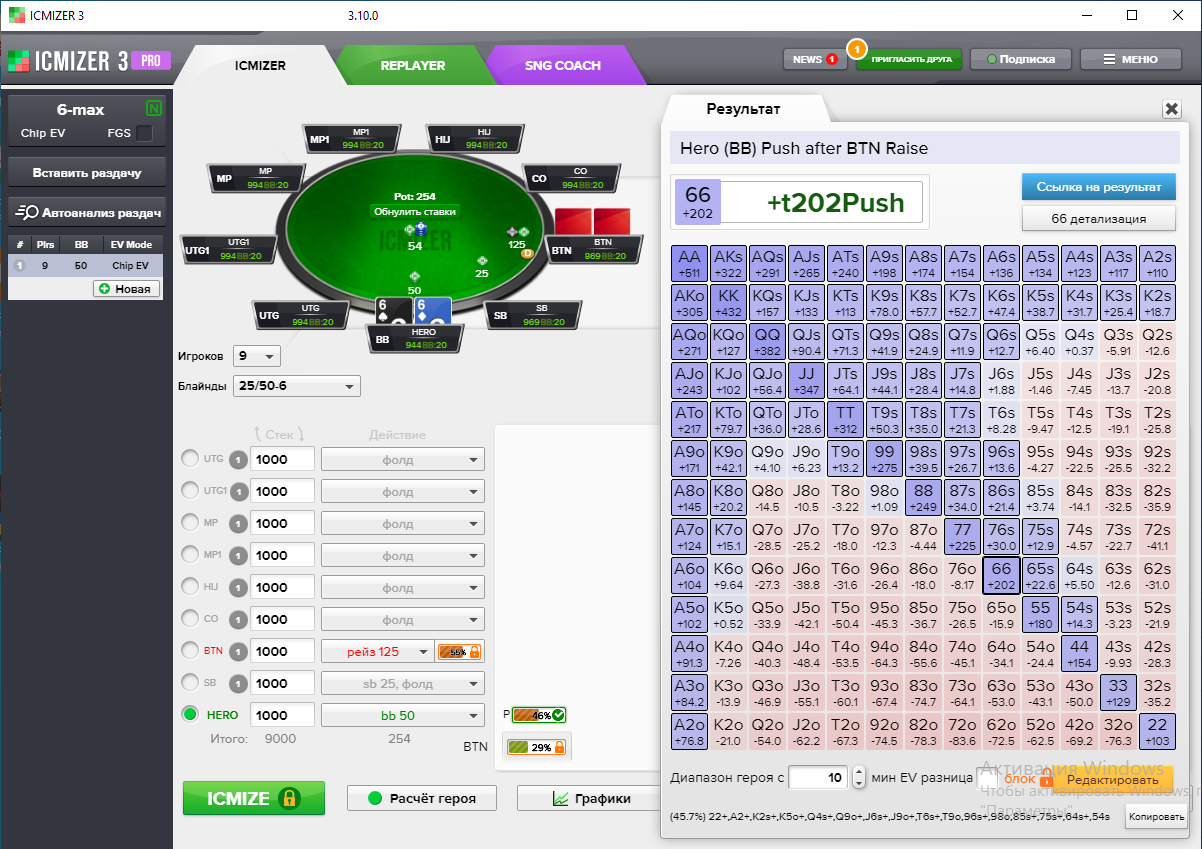Click Копировать button

1156,817
